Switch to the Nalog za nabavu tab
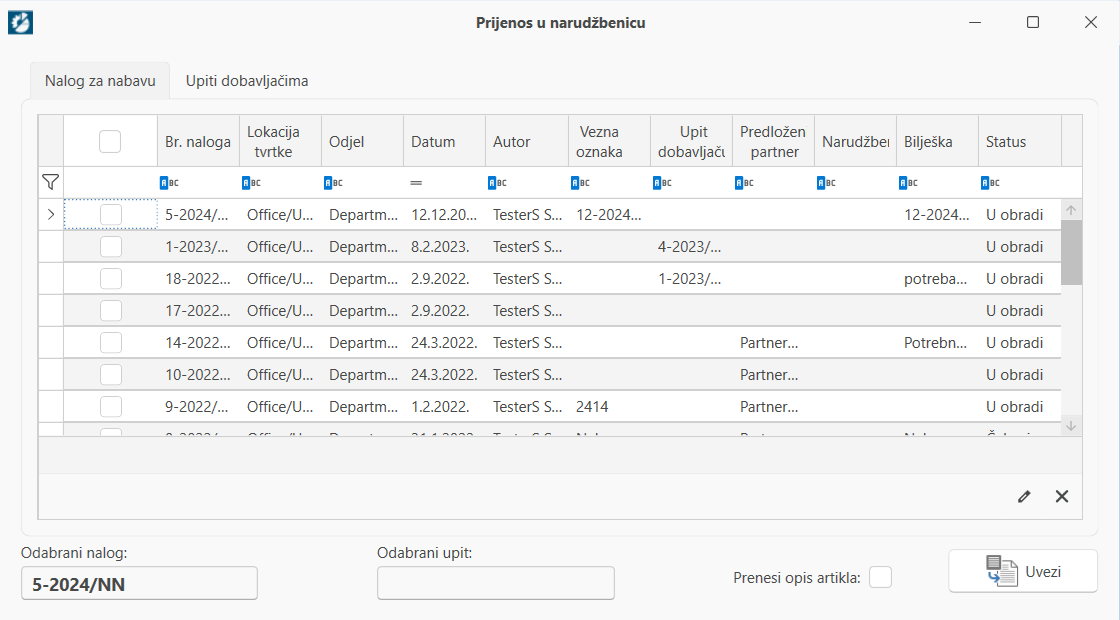This screenshot has height=620, width=1120. [x=100, y=81]
